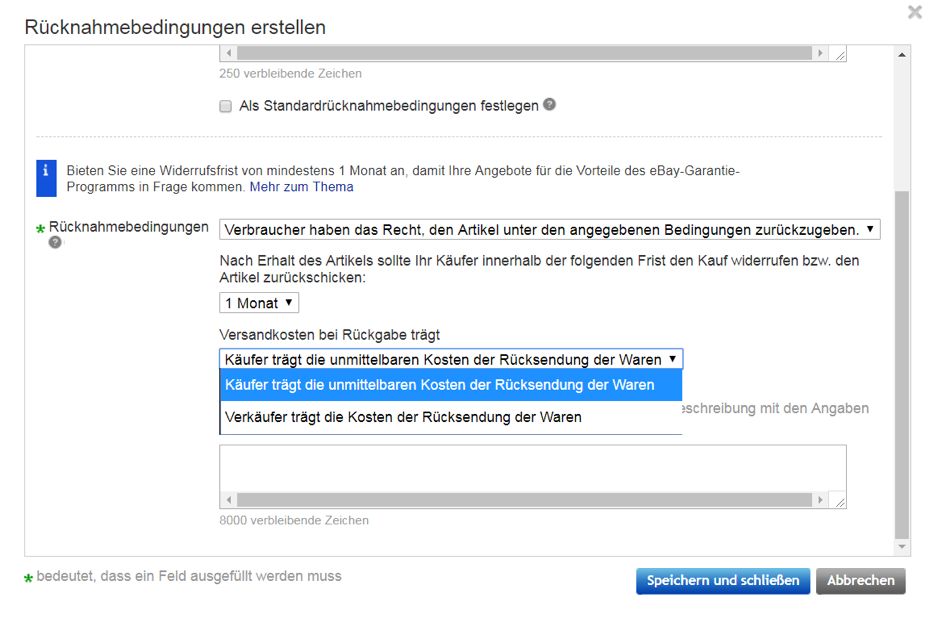Click the help icon below Rücknahmebedingungen label

(x=53, y=241)
